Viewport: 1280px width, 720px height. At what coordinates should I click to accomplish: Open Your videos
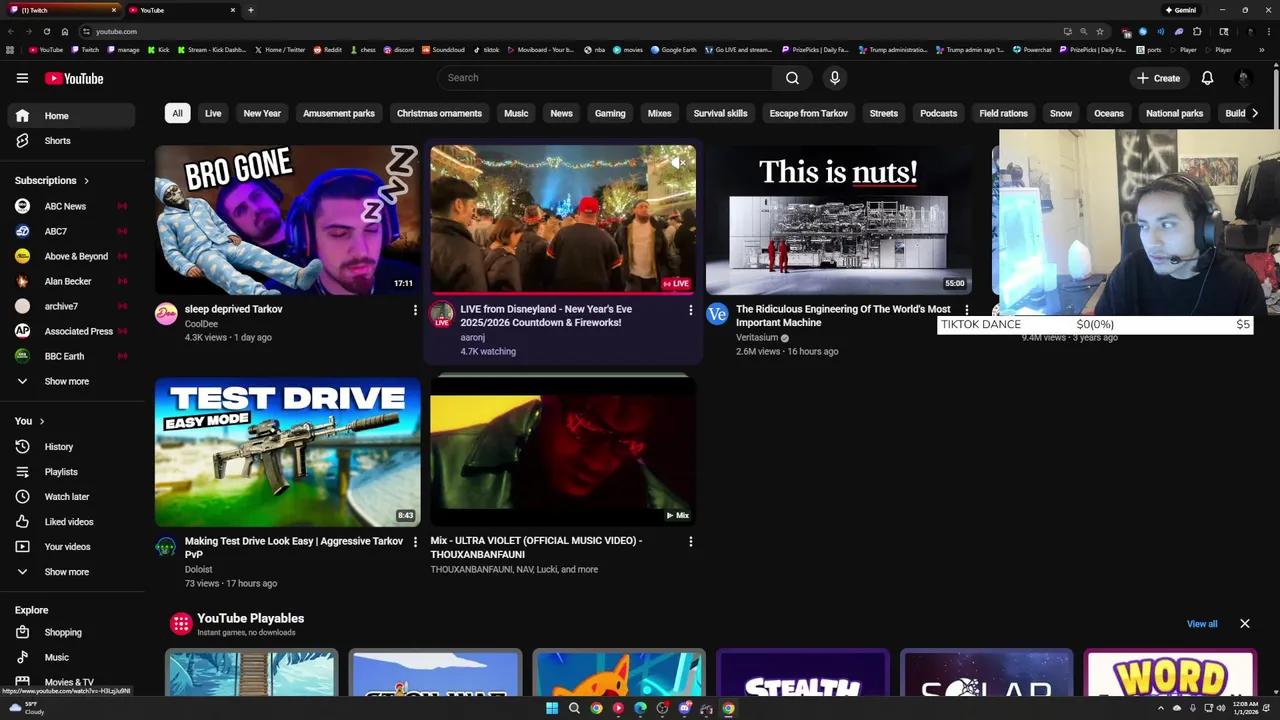pos(70,547)
